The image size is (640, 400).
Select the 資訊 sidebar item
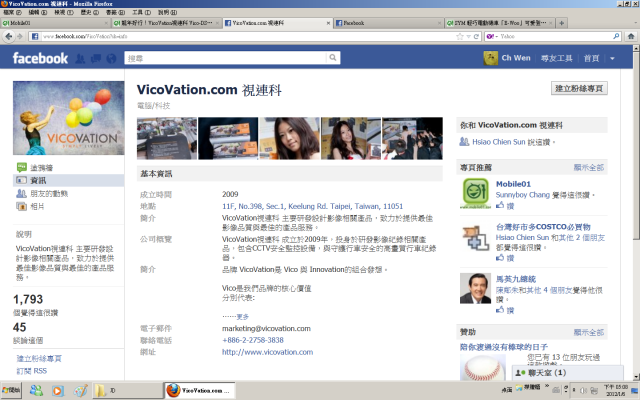click(x=69, y=180)
